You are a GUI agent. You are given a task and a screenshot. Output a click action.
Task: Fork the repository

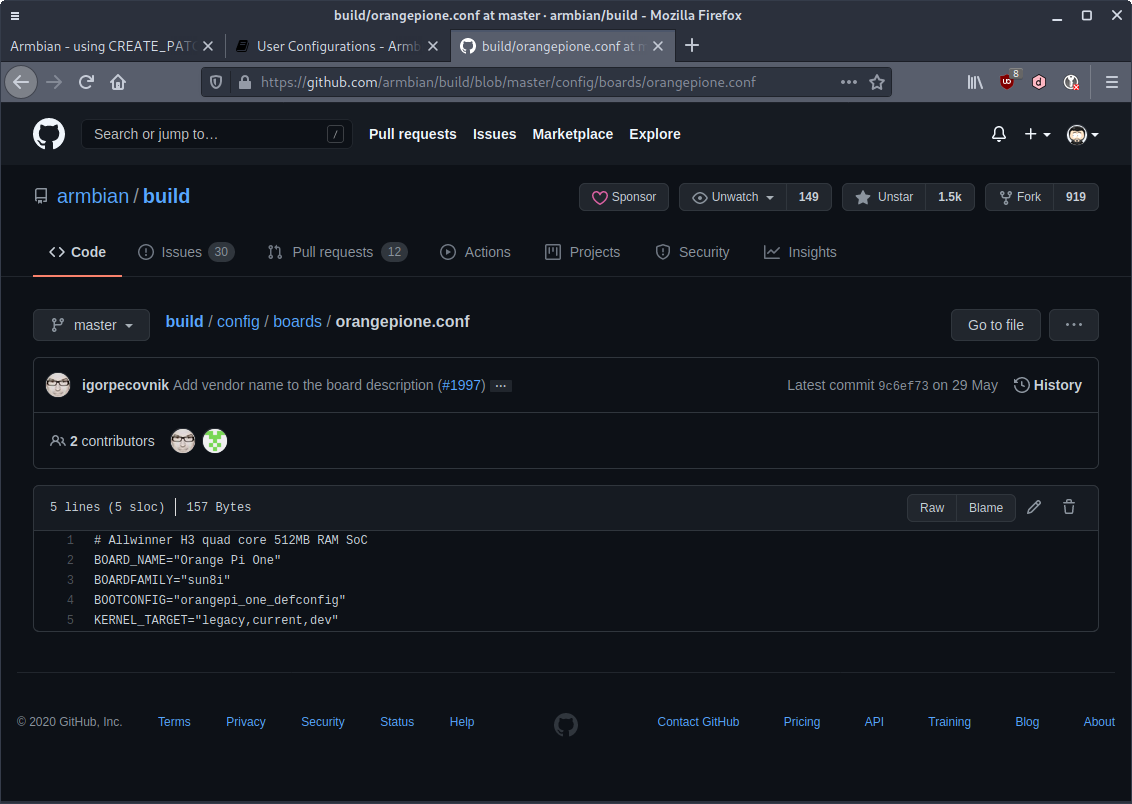pyautogui.click(x=1019, y=197)
